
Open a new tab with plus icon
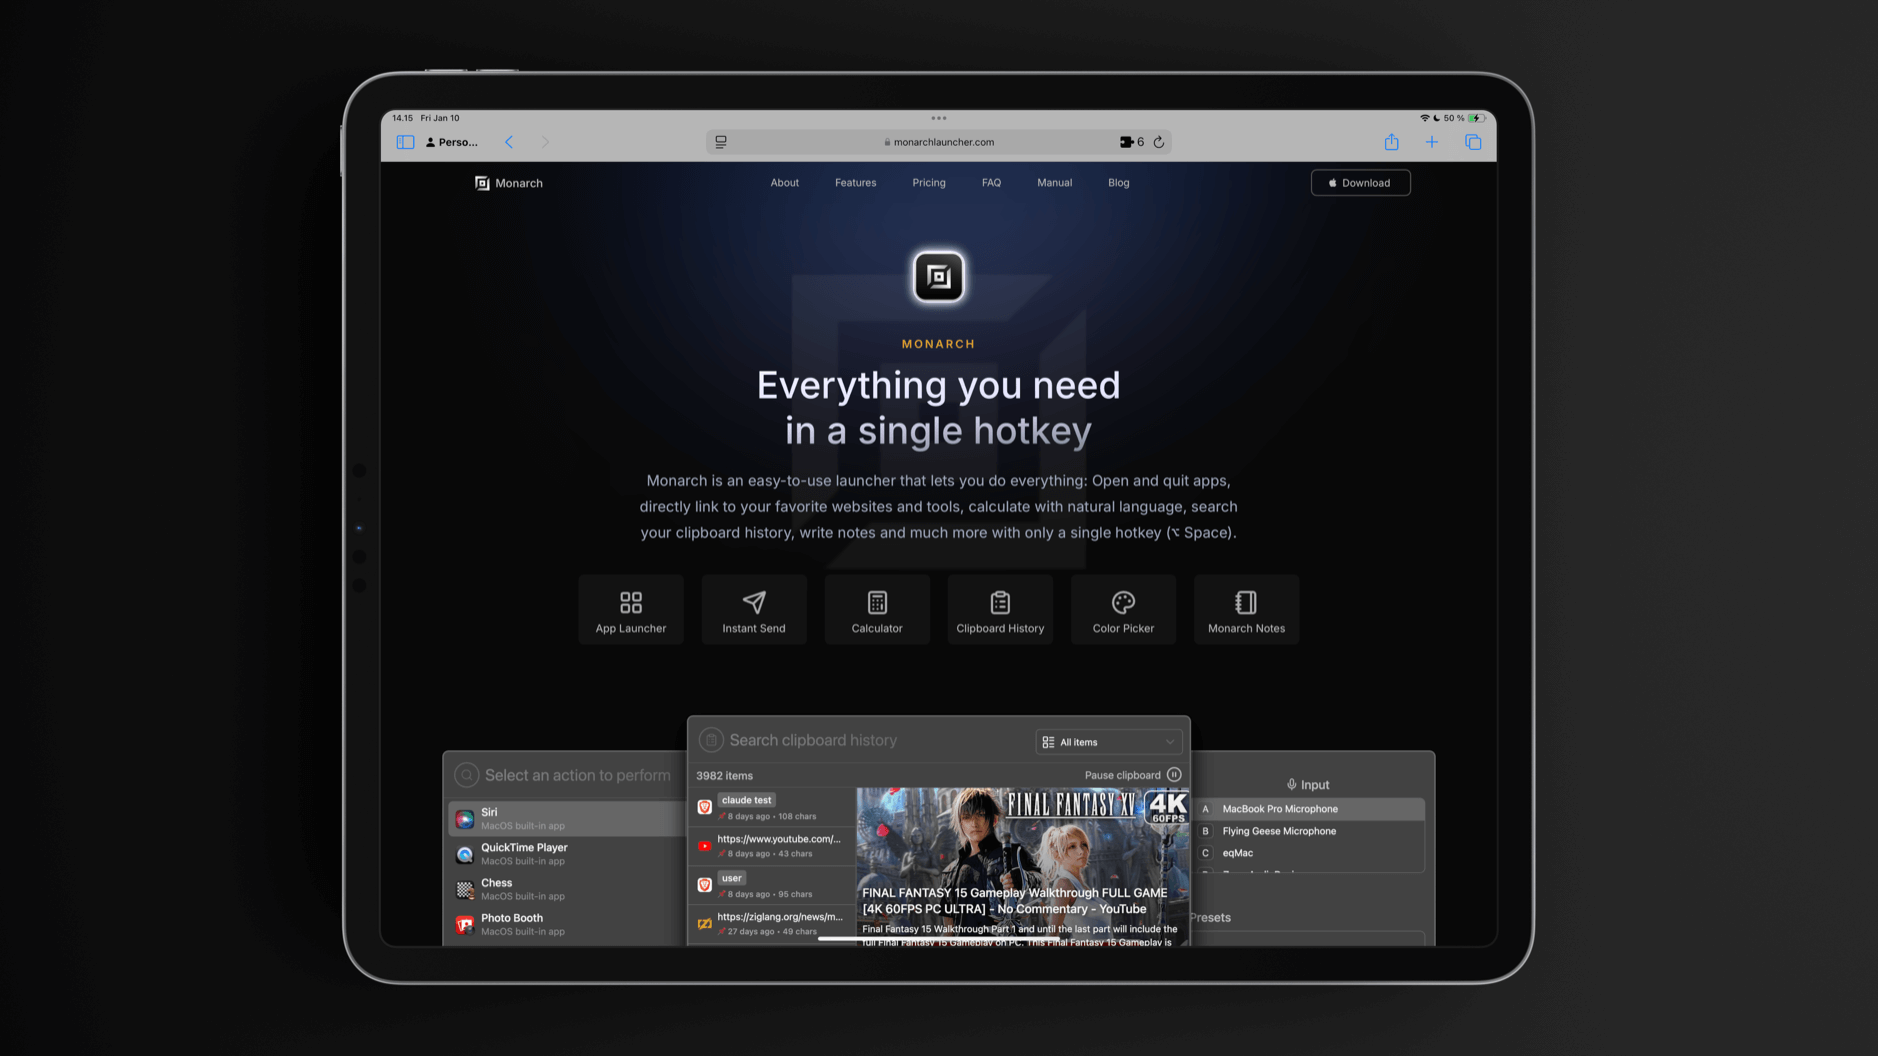point(1432,142)
